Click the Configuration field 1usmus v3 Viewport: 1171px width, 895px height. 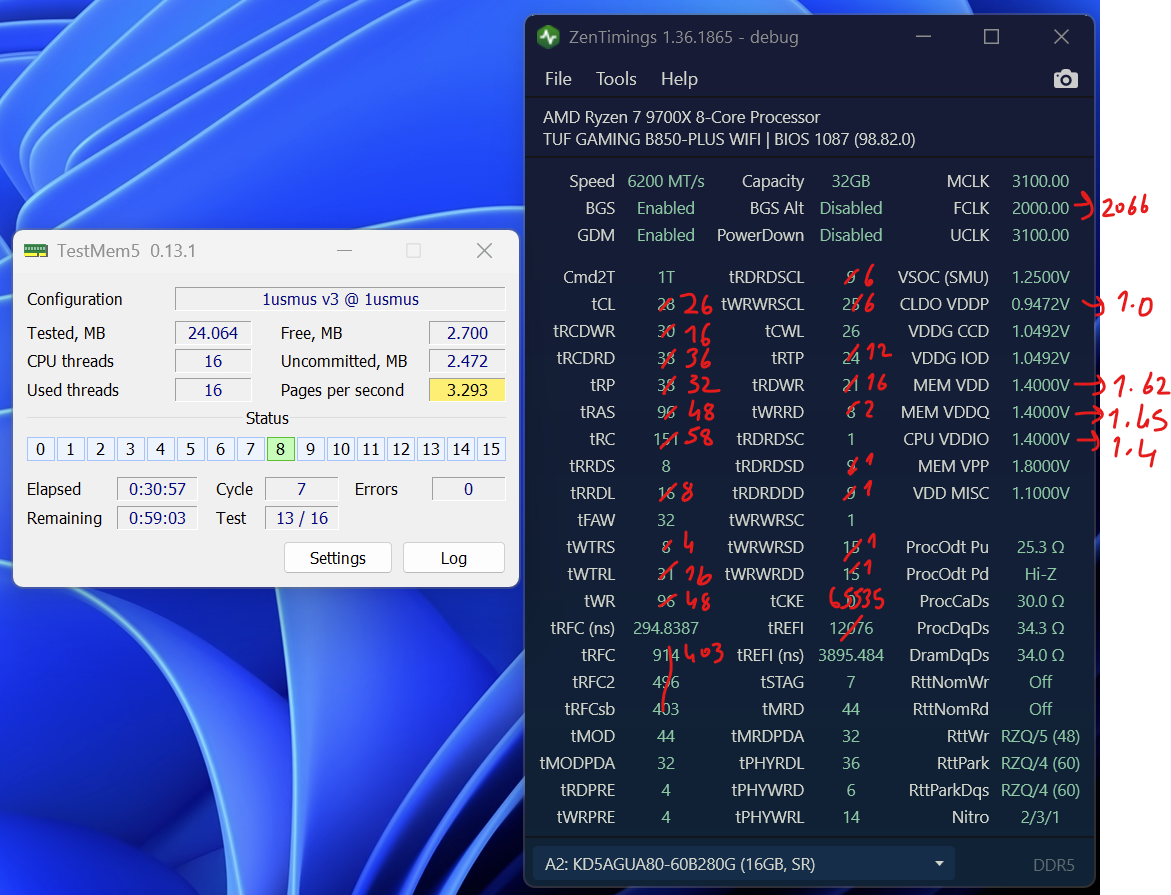point(340,300)
